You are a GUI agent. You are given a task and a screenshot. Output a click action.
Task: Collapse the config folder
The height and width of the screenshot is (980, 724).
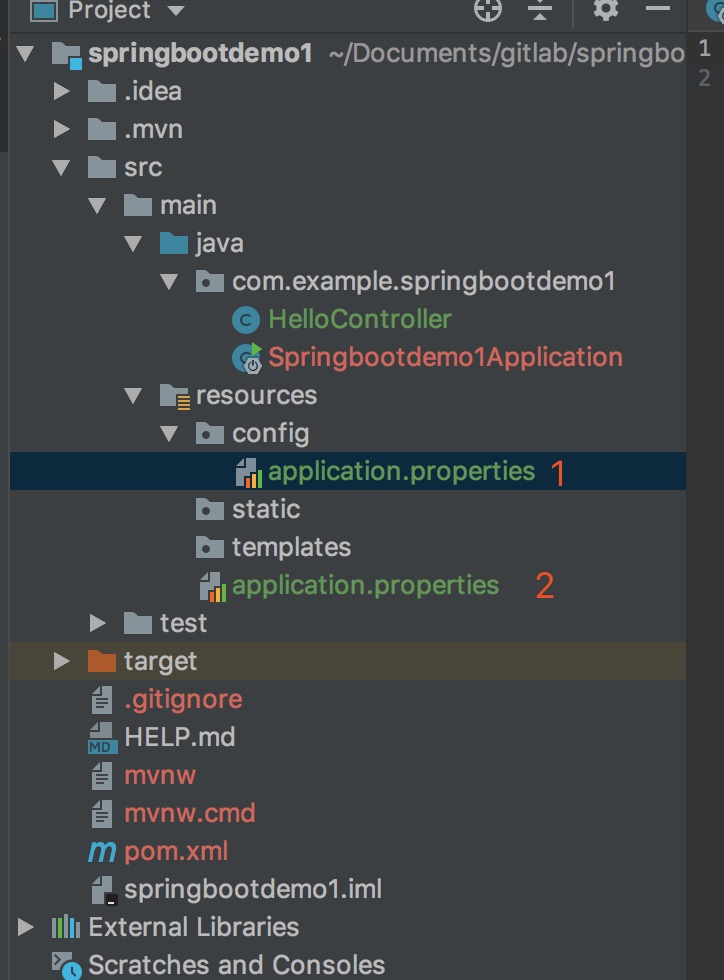pyautogui.click(x=170, y=434)
